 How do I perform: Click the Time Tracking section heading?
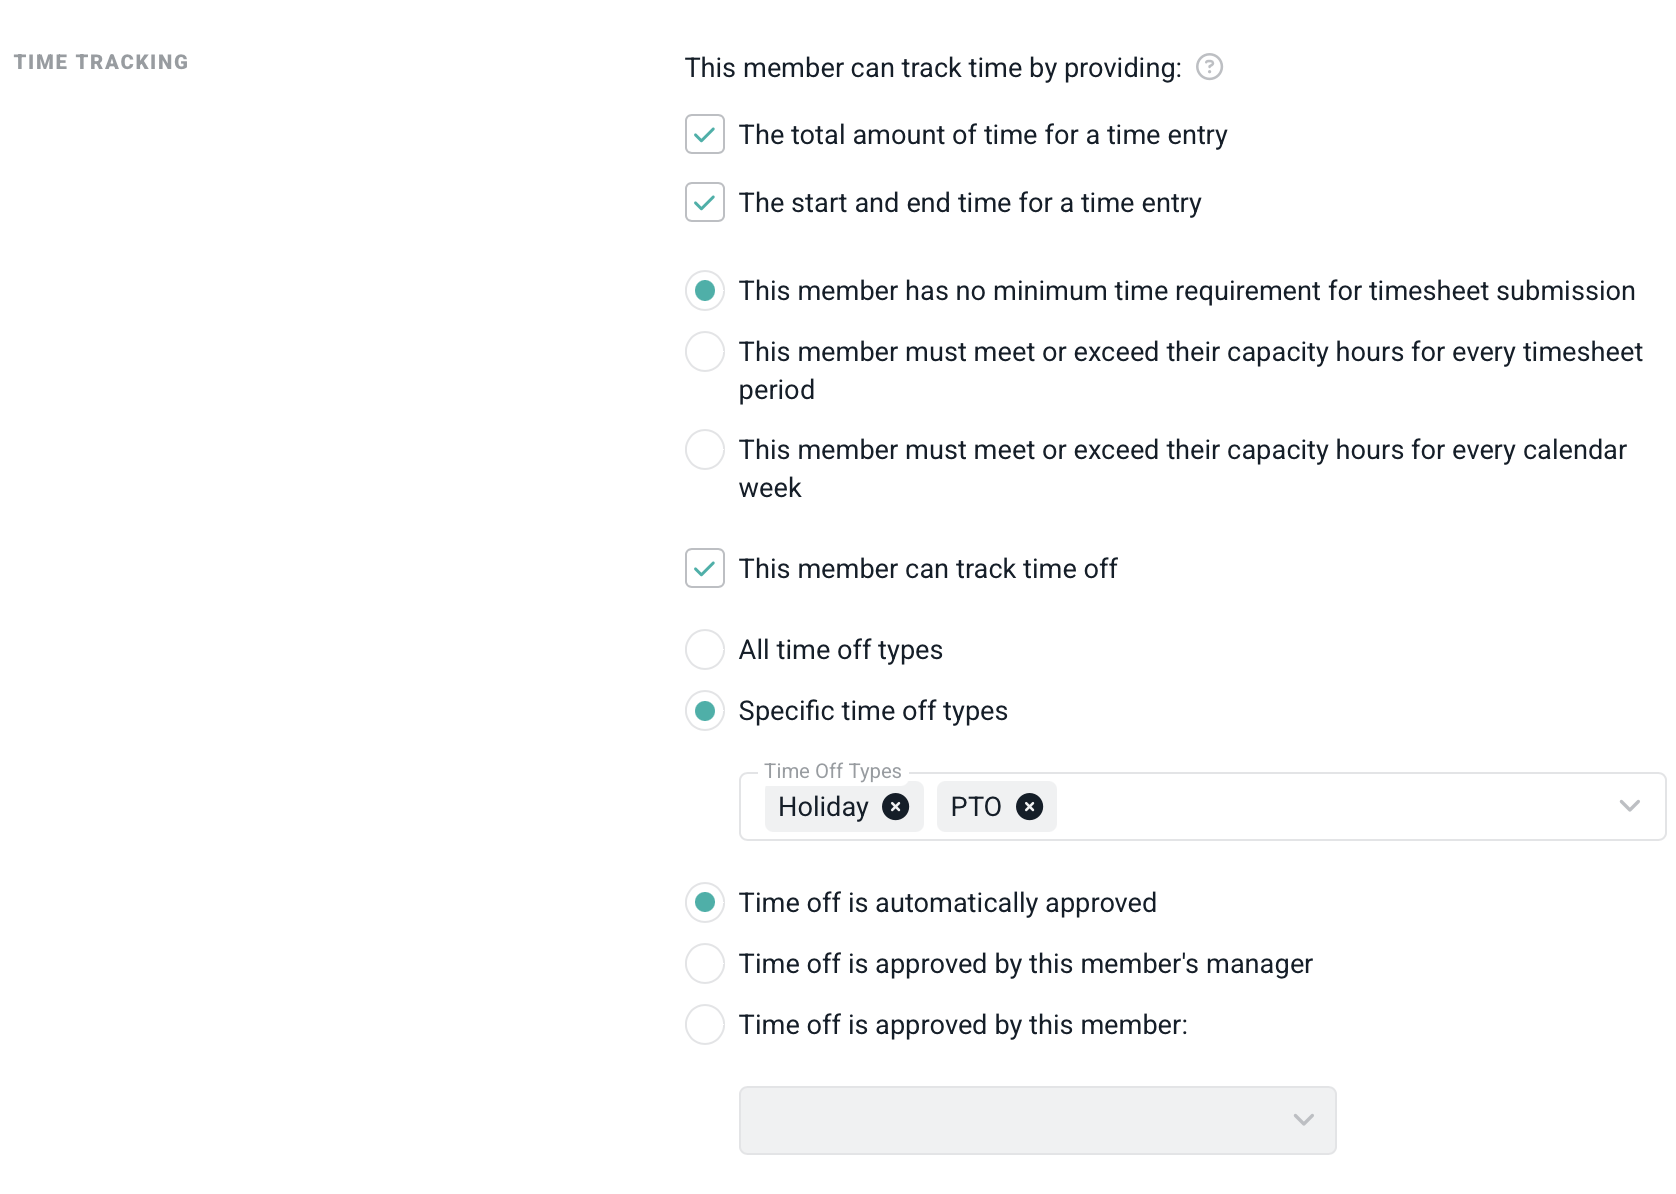(101, 62)
